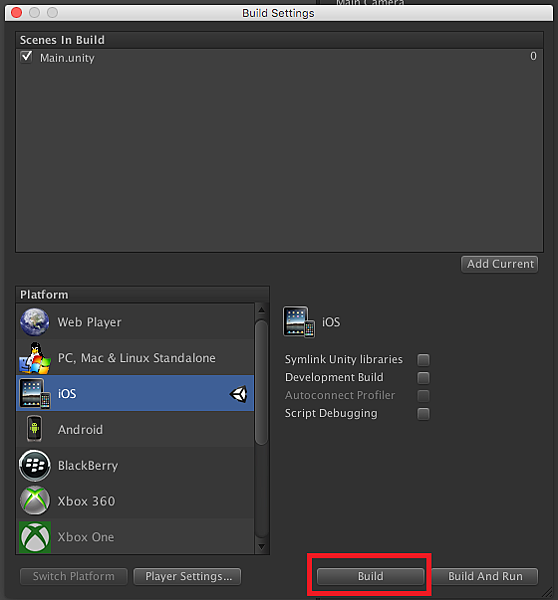Screen dimensions: 558x600
Task: Close the Build Settings window
Action: (16, 13)
